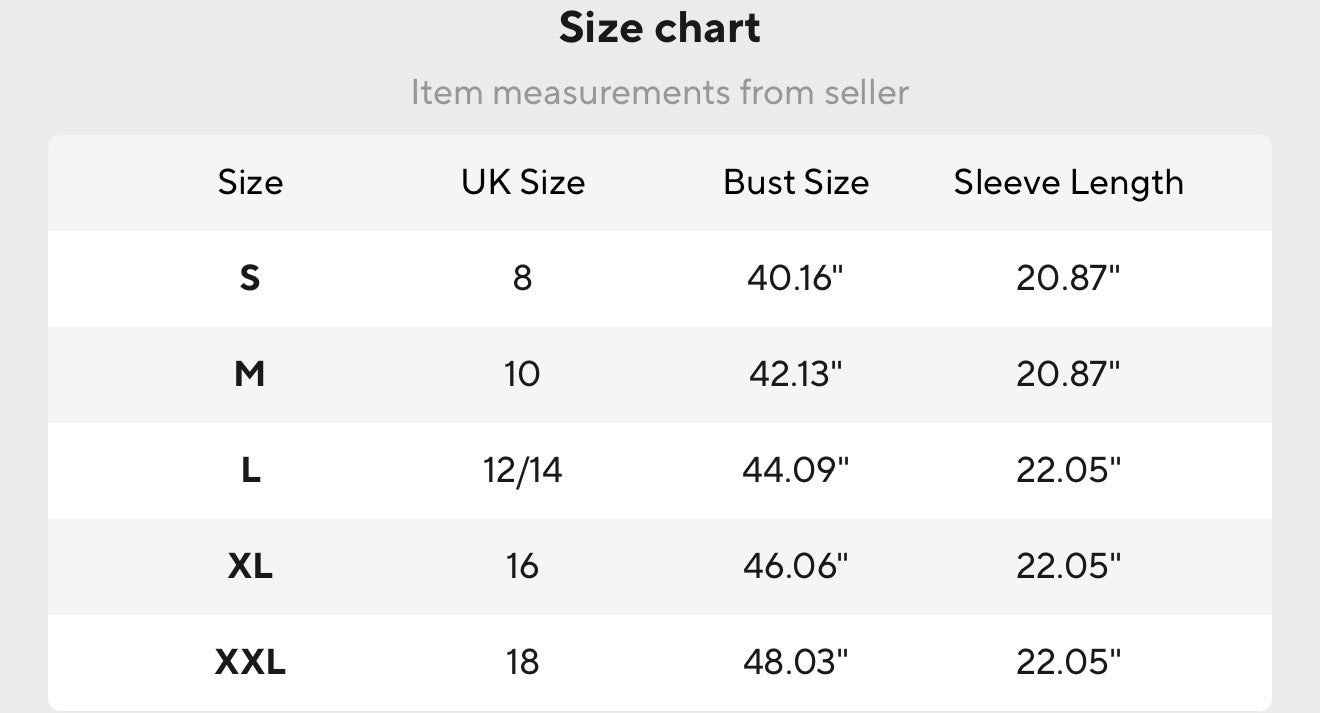Select the "Bust Size" column header
Image resolution: width=1320 pixels, height=713 pixels.
(x=796, y=182)
